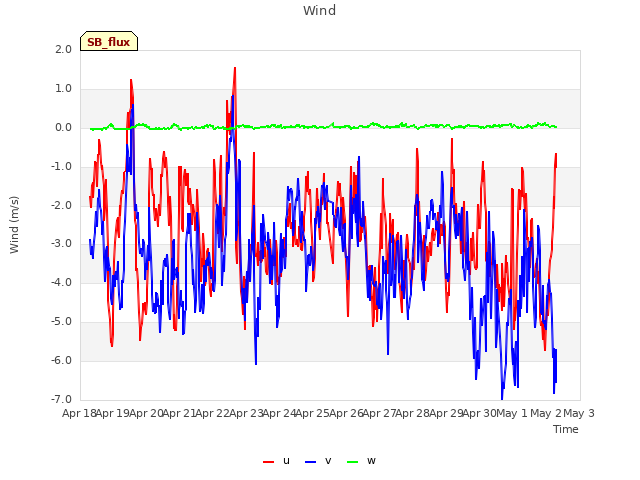Click the 'Apr 30' x-axis tick label
This screenshot has width=640, height=480.
(480, 413)
